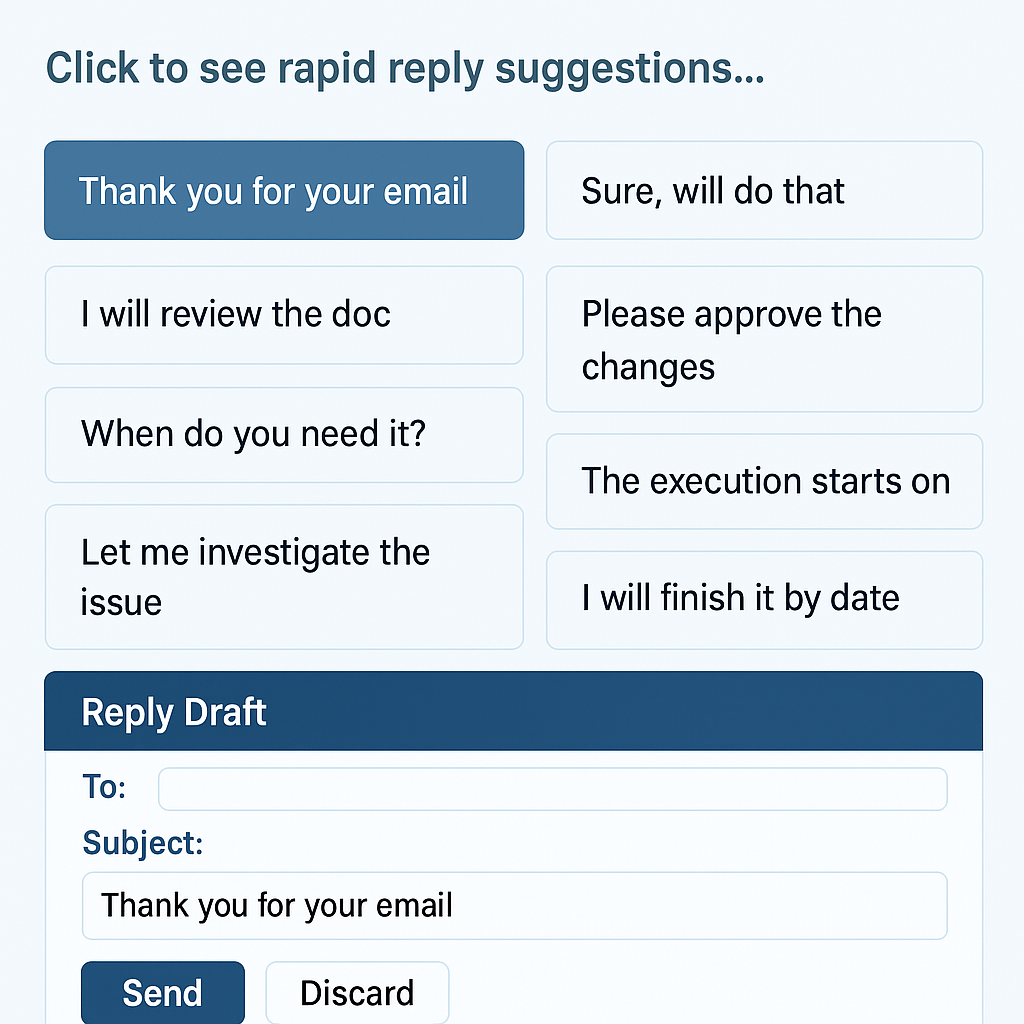
Task: Select "Let me investigate the issue" suggestion
Action: click(x=284, y=577)
